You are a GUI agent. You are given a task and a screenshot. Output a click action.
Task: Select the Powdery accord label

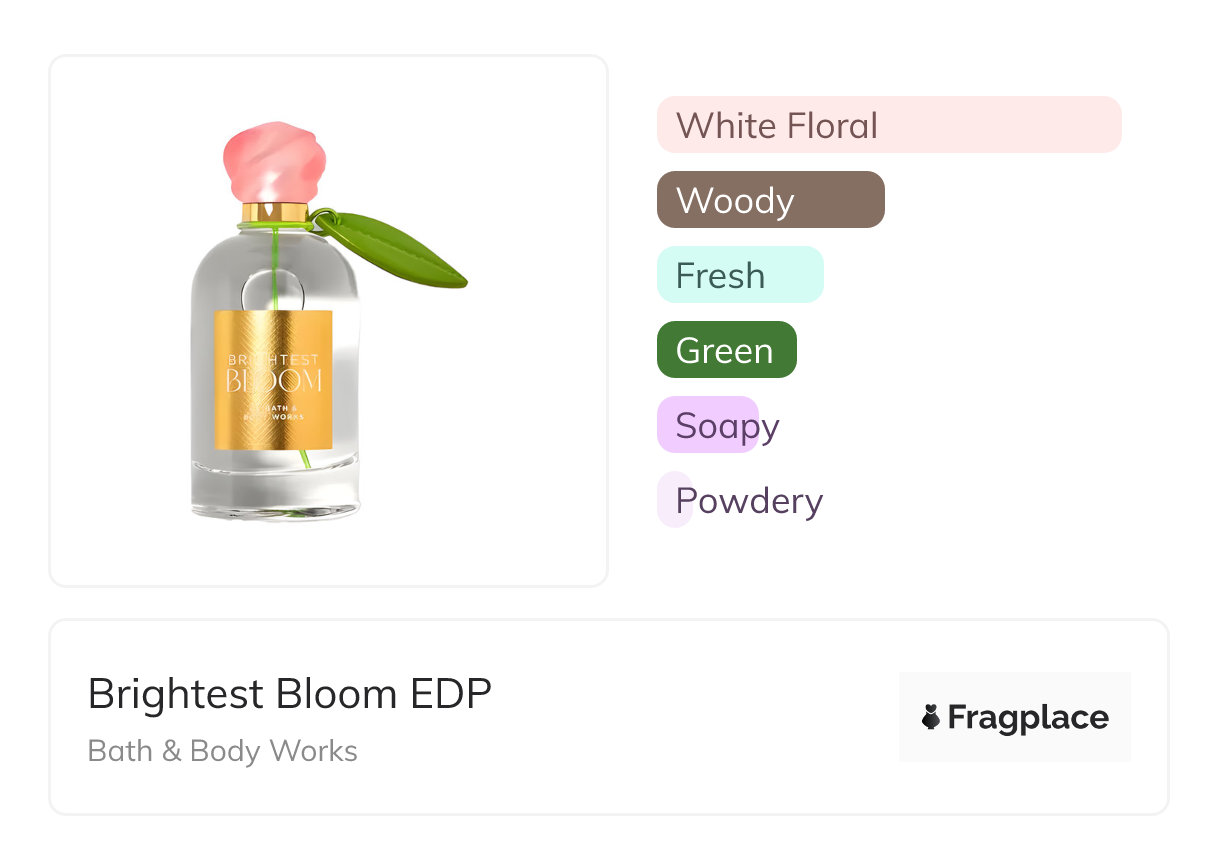pyautogui.click(x=748, y=500)
